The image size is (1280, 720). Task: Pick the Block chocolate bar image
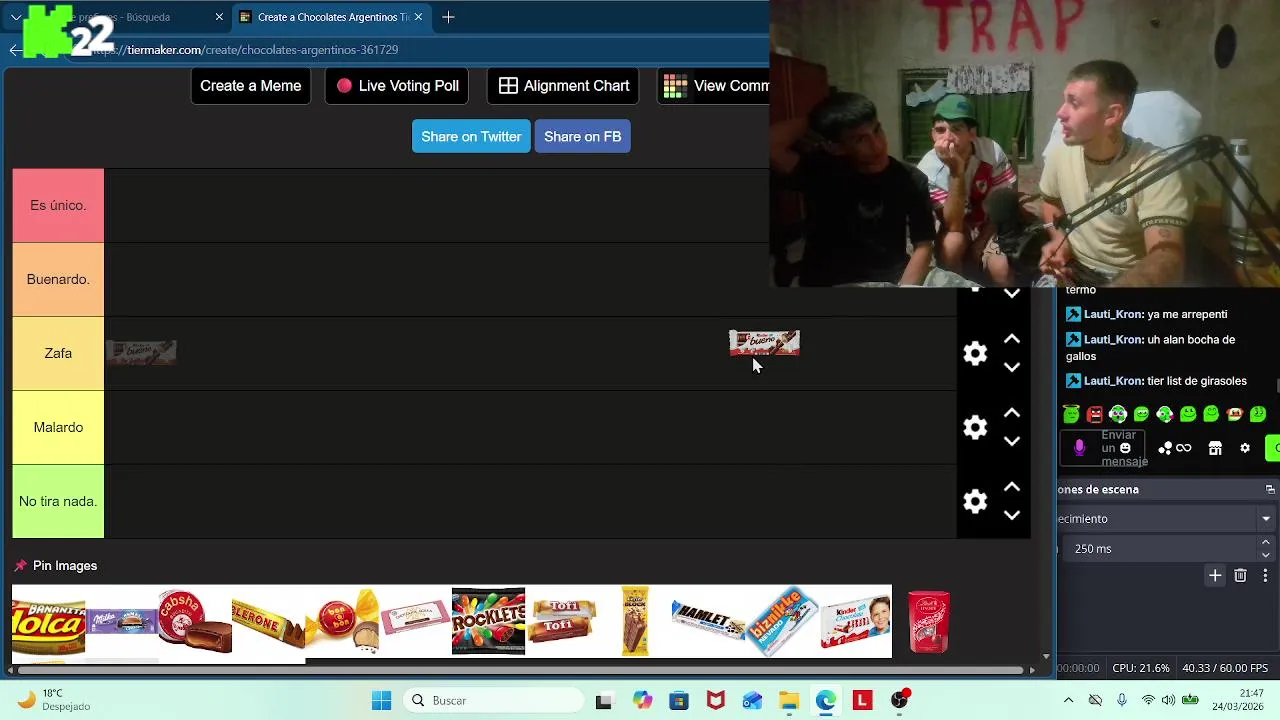[635, 622]
